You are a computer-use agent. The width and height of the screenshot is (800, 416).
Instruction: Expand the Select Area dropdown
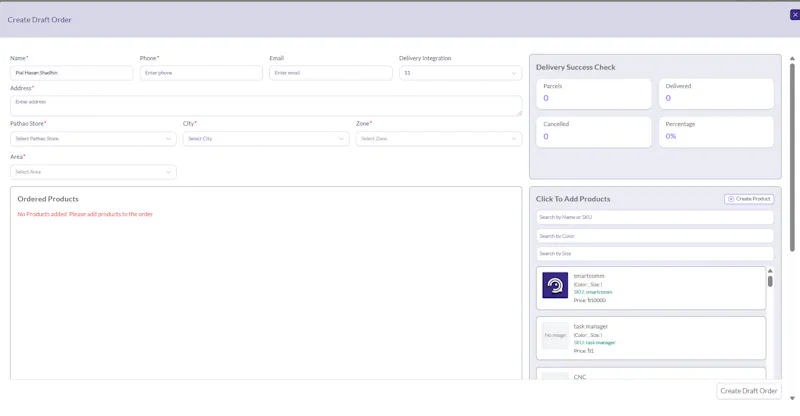pyautogui.click(x=93, y=172)
